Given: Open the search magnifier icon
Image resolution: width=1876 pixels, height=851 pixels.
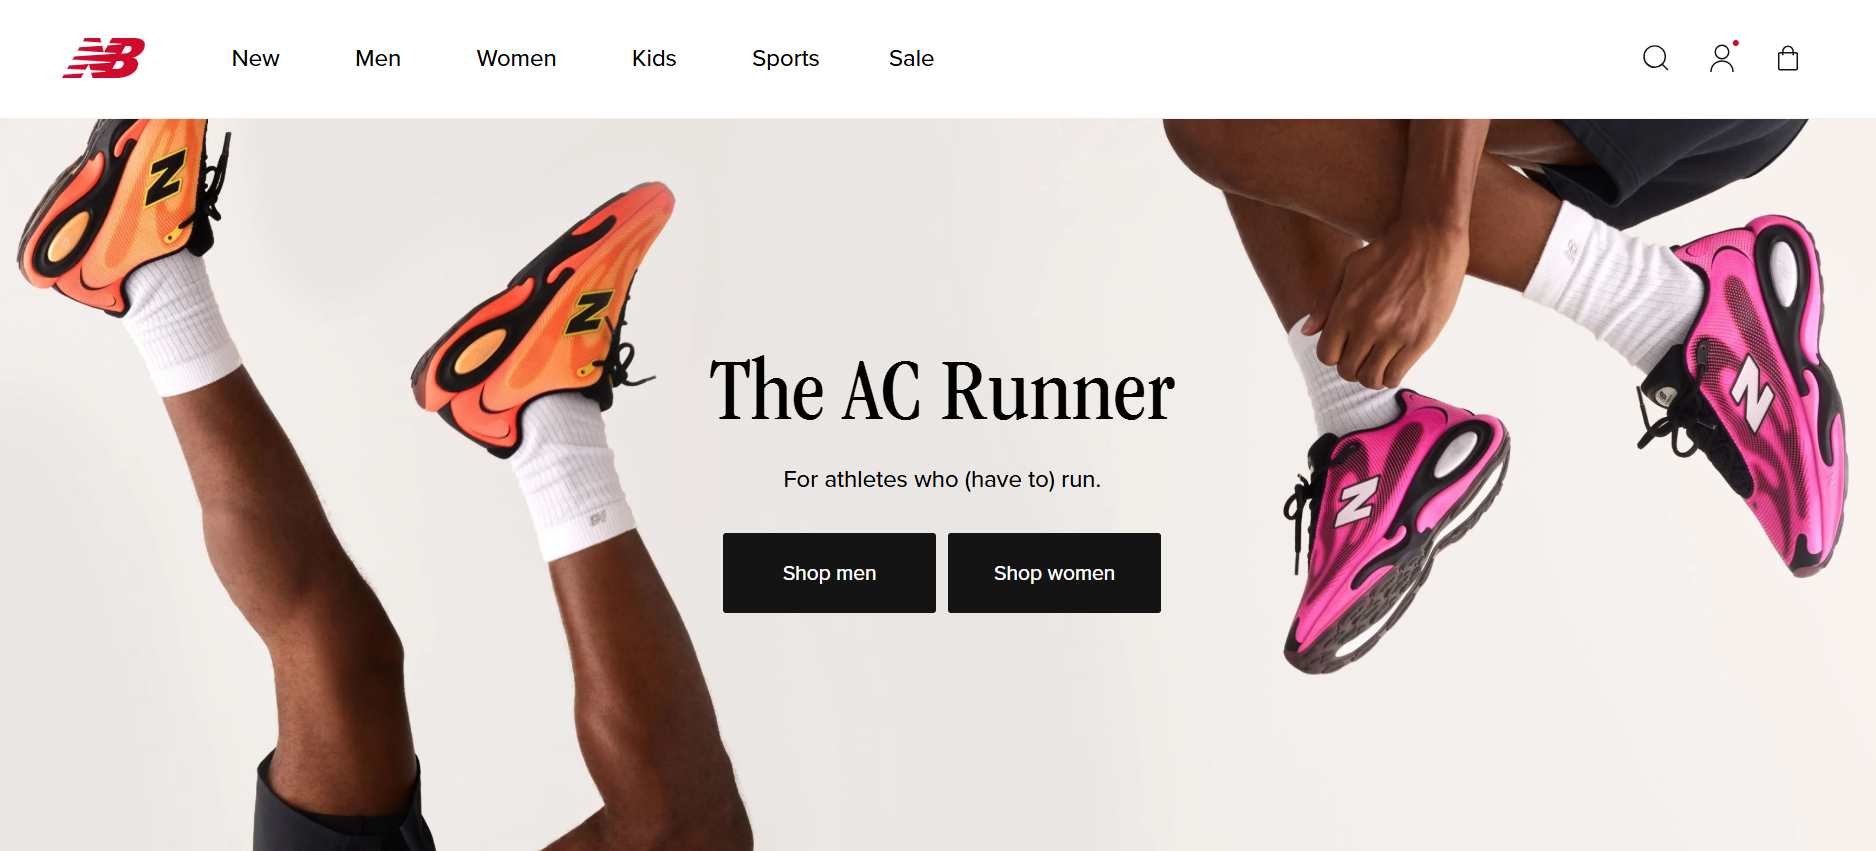Looking at the screenshot, I should (1656, 58).
